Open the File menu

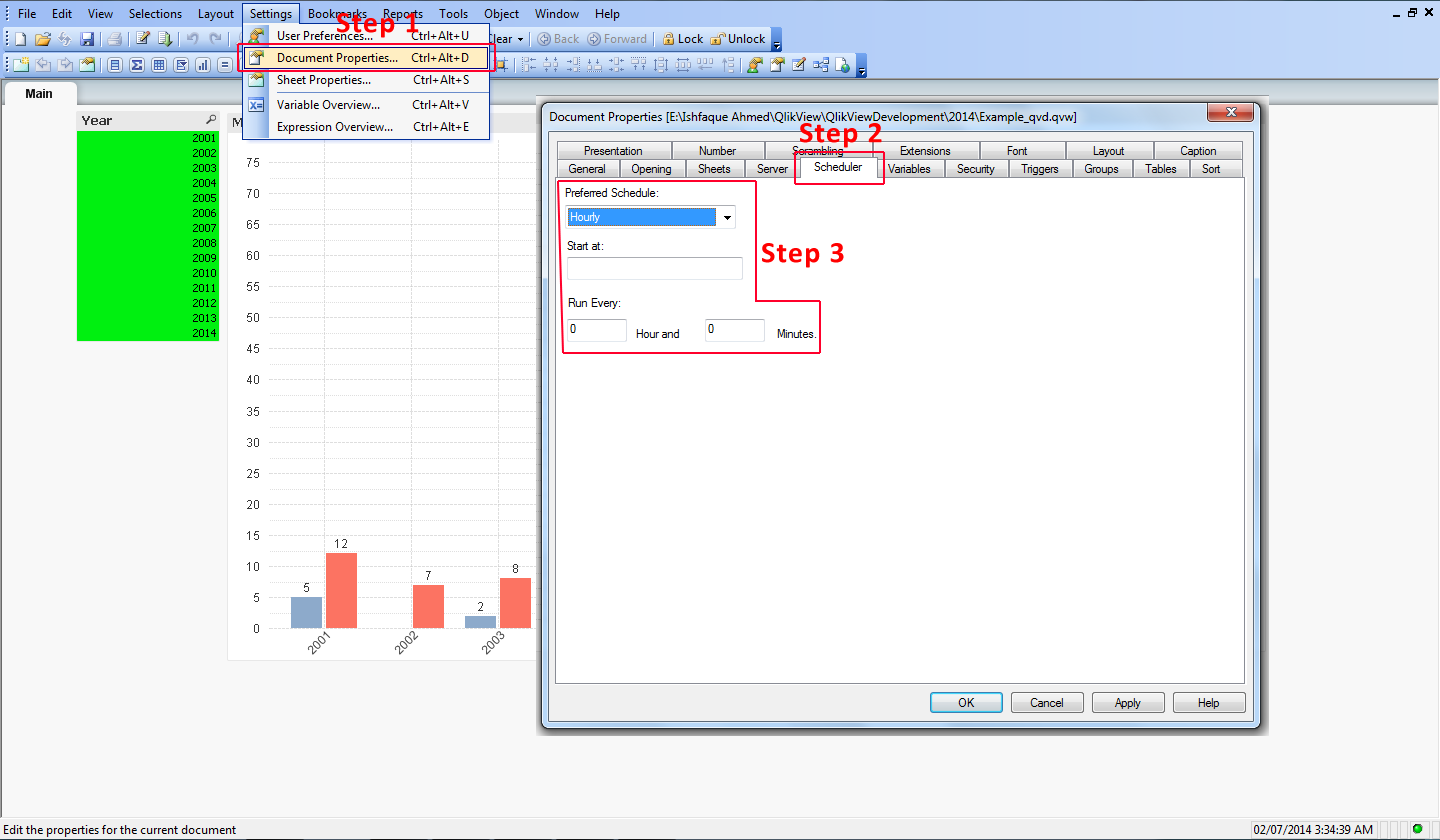pos(27,14)
